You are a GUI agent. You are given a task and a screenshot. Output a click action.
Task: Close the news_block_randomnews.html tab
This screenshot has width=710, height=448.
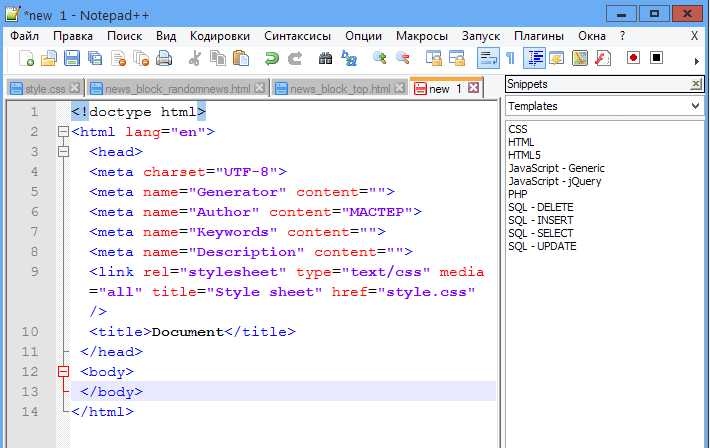(259, 88)
